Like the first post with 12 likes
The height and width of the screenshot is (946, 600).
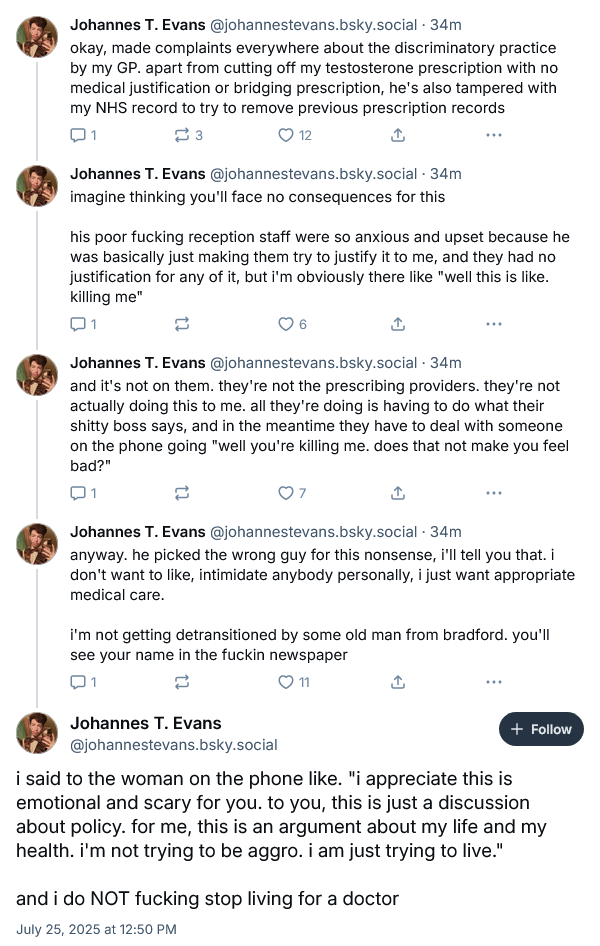(287, 135)
